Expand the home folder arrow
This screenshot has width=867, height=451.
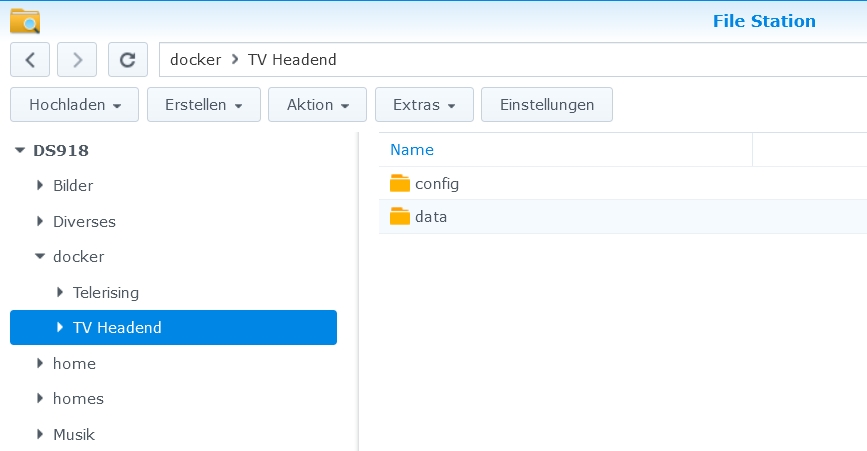(40, 363)
